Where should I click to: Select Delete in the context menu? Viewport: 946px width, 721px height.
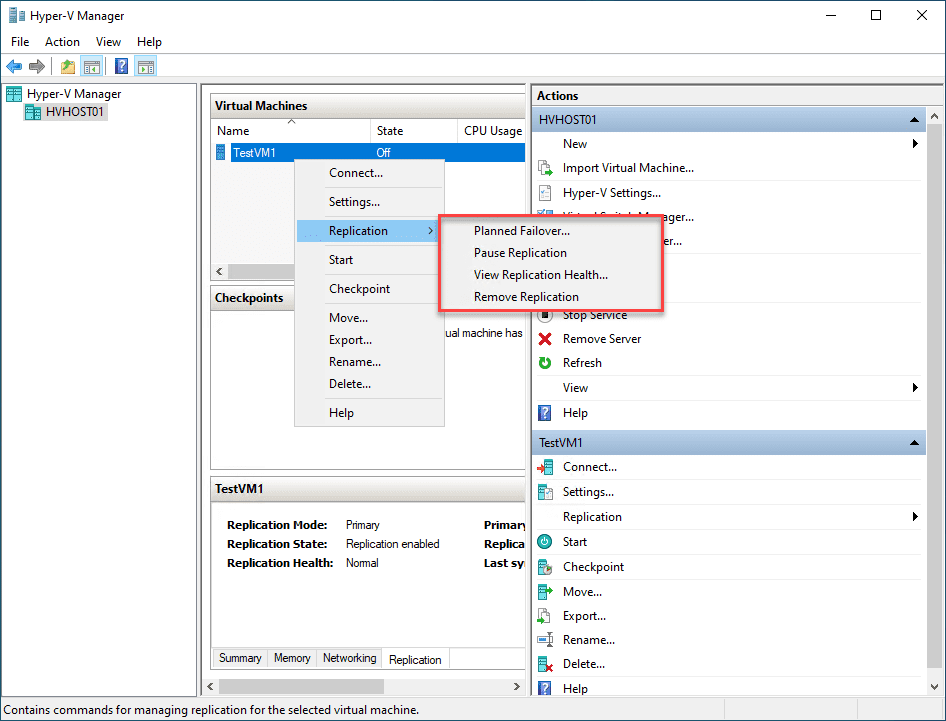click(x=369, y=384)
